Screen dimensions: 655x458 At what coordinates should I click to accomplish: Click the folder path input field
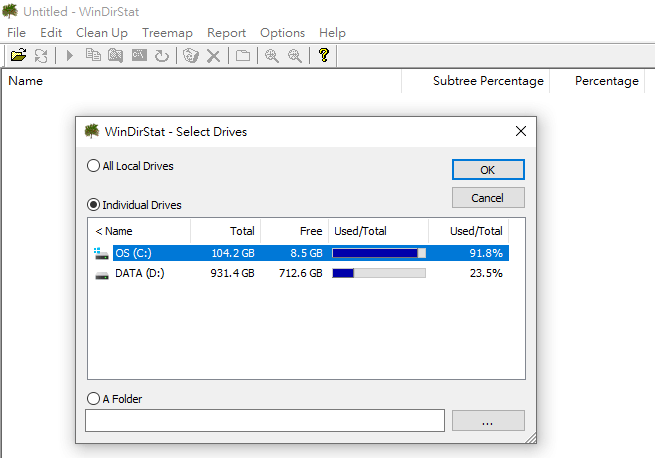point(265,420)
